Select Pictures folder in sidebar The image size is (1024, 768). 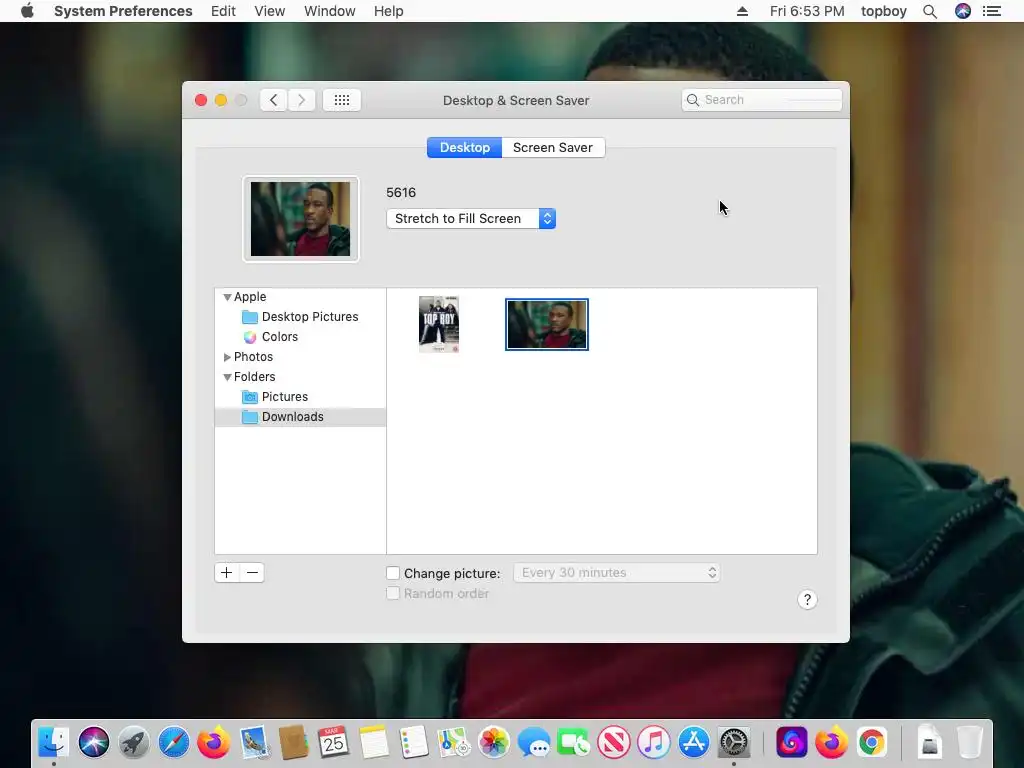[x=300, y=397]
